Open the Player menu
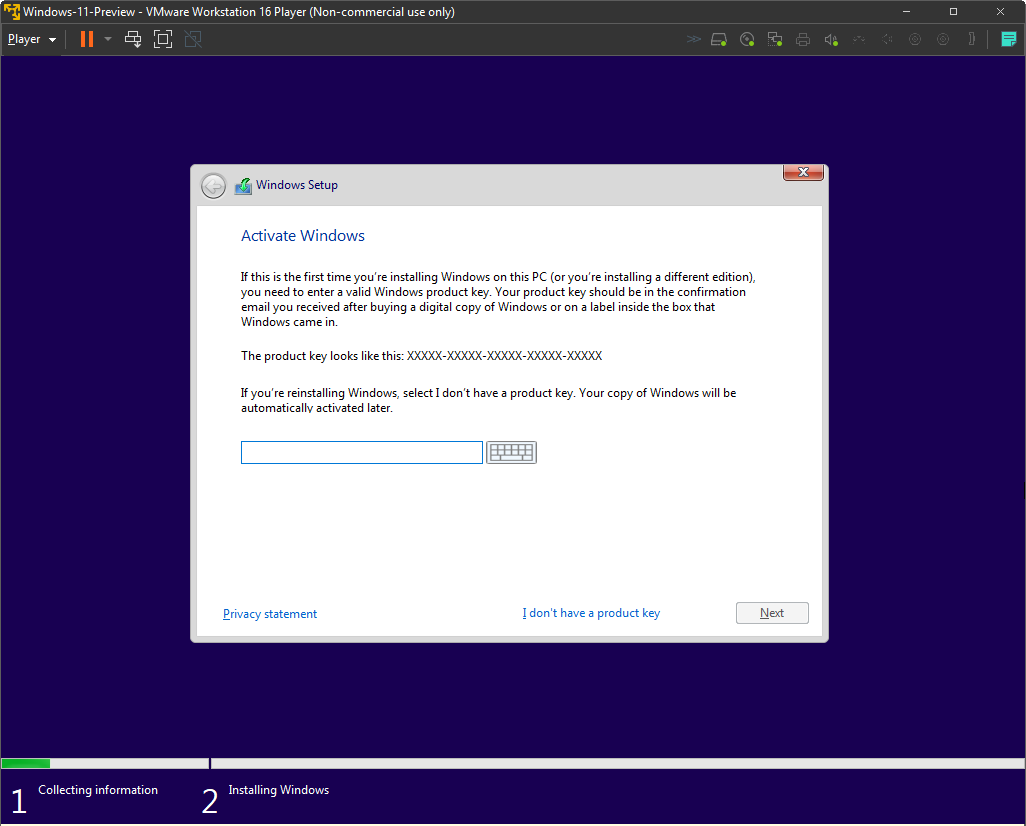This screenshot has height=826, width=1026. click(x=31, y=39)
